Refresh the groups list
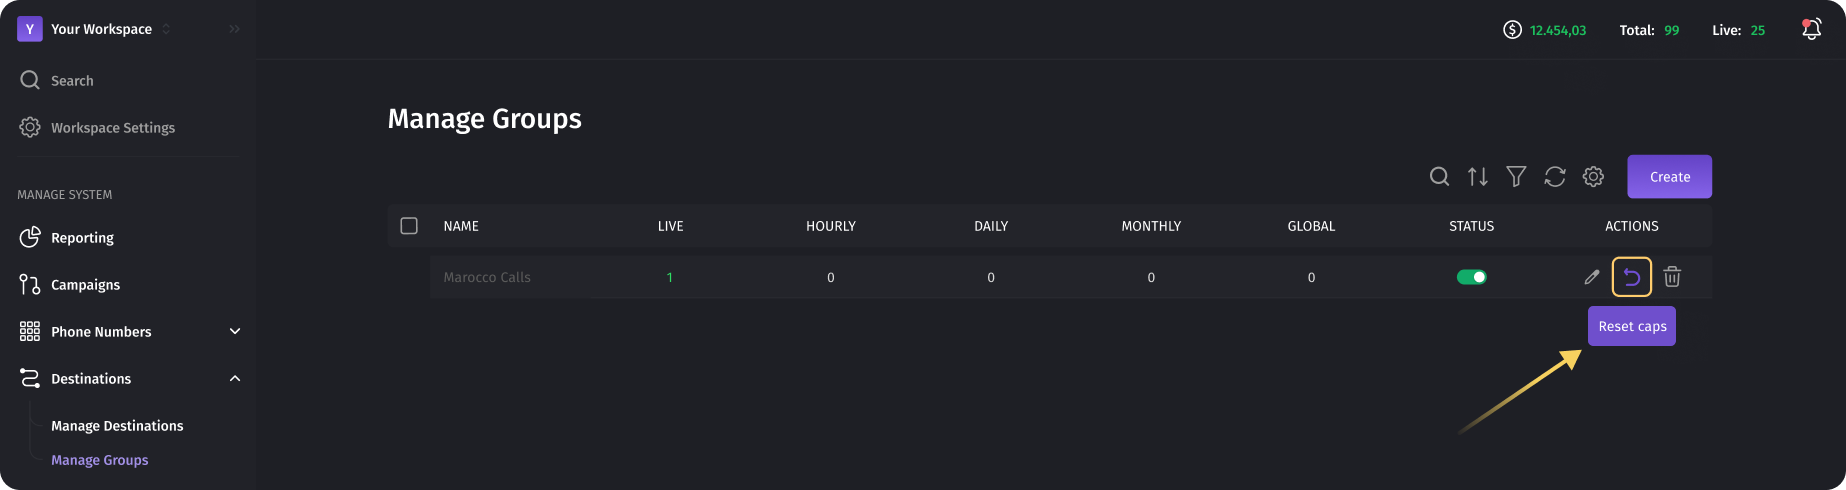The height and width of the screenshot is (490, 1846). (1555, 177)
